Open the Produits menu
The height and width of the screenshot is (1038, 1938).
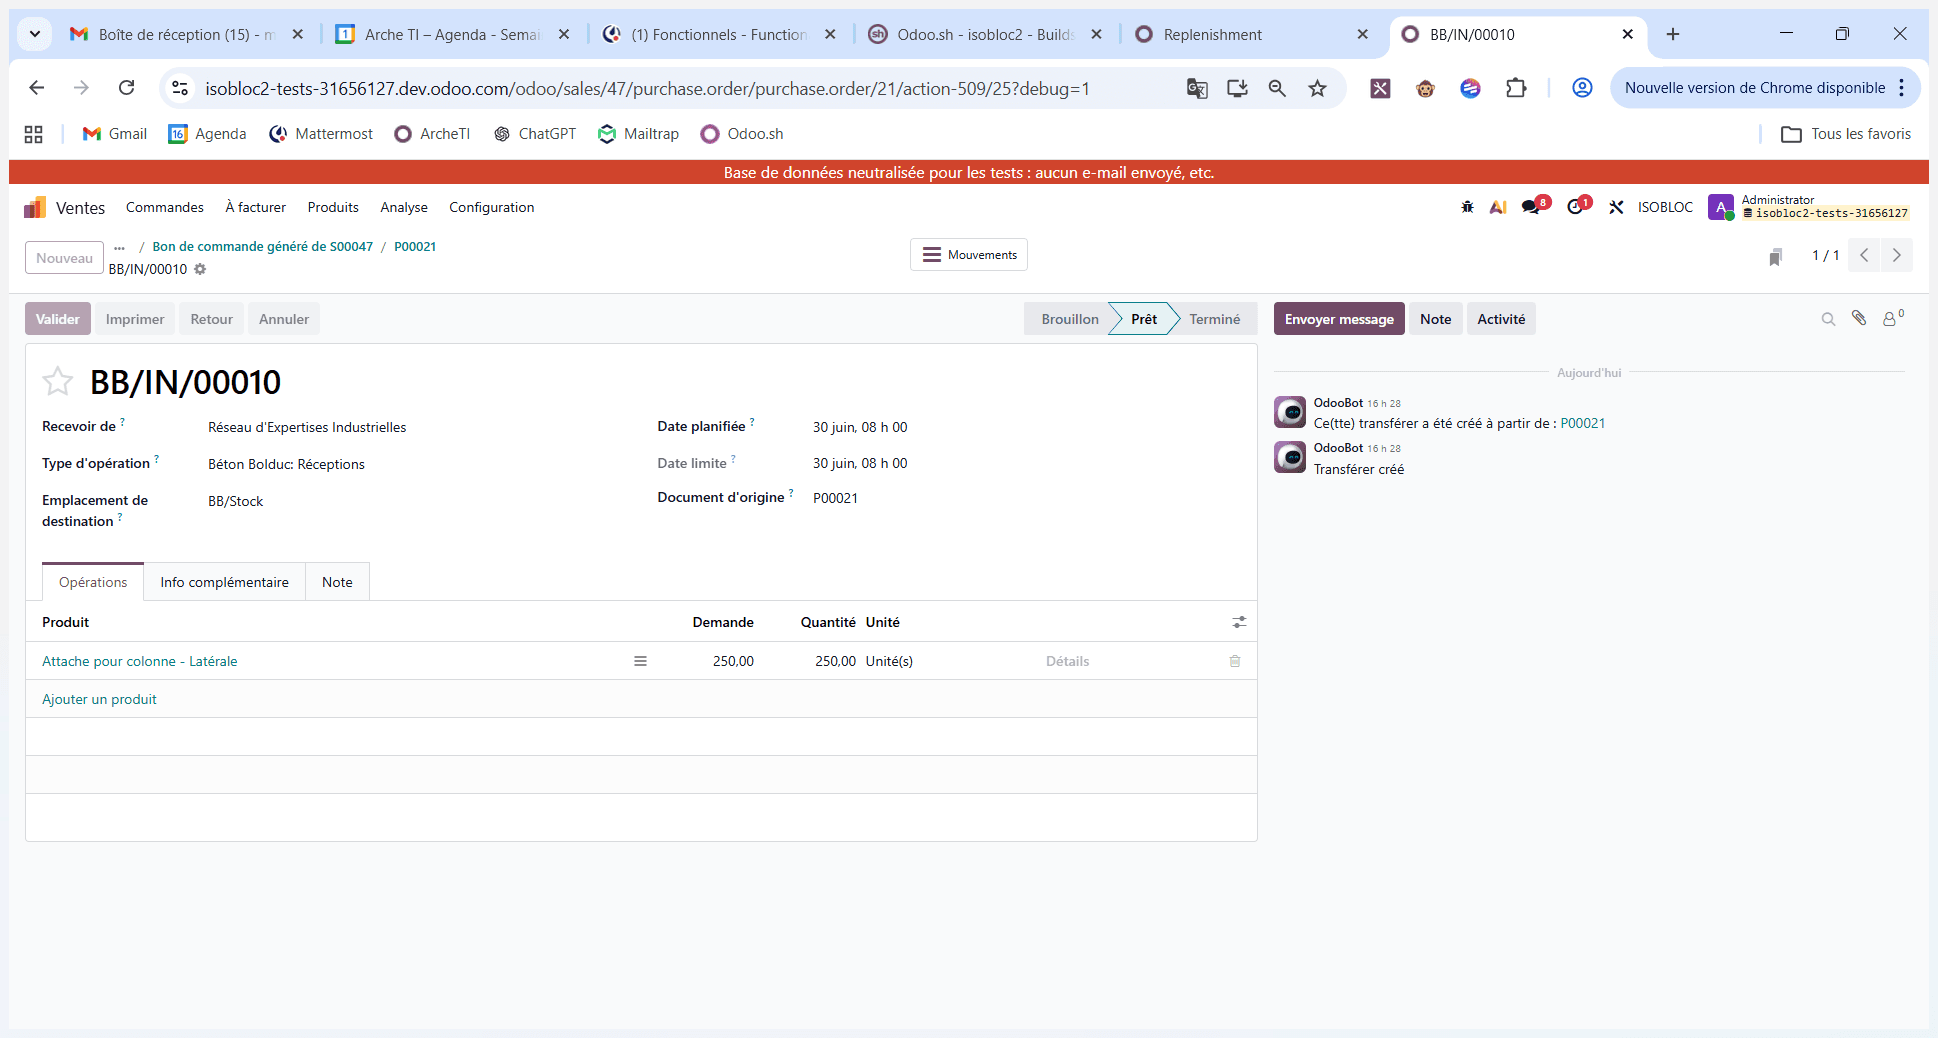tap(333, 207)
